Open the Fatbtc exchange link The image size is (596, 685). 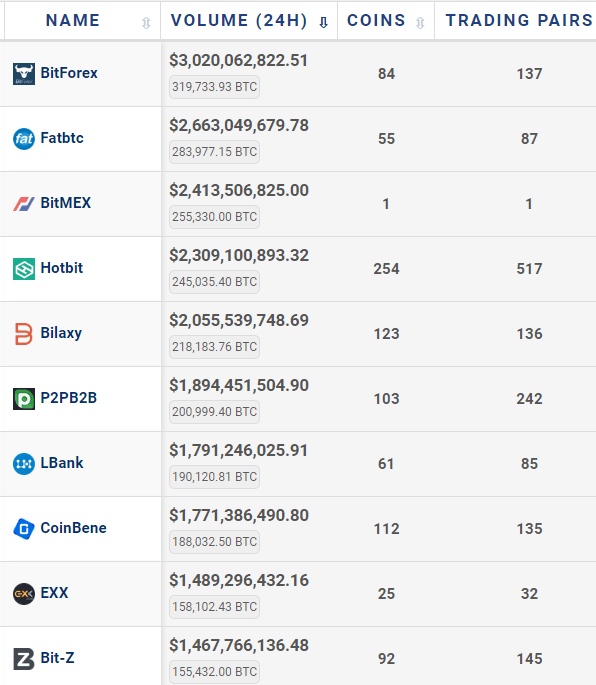62,138
